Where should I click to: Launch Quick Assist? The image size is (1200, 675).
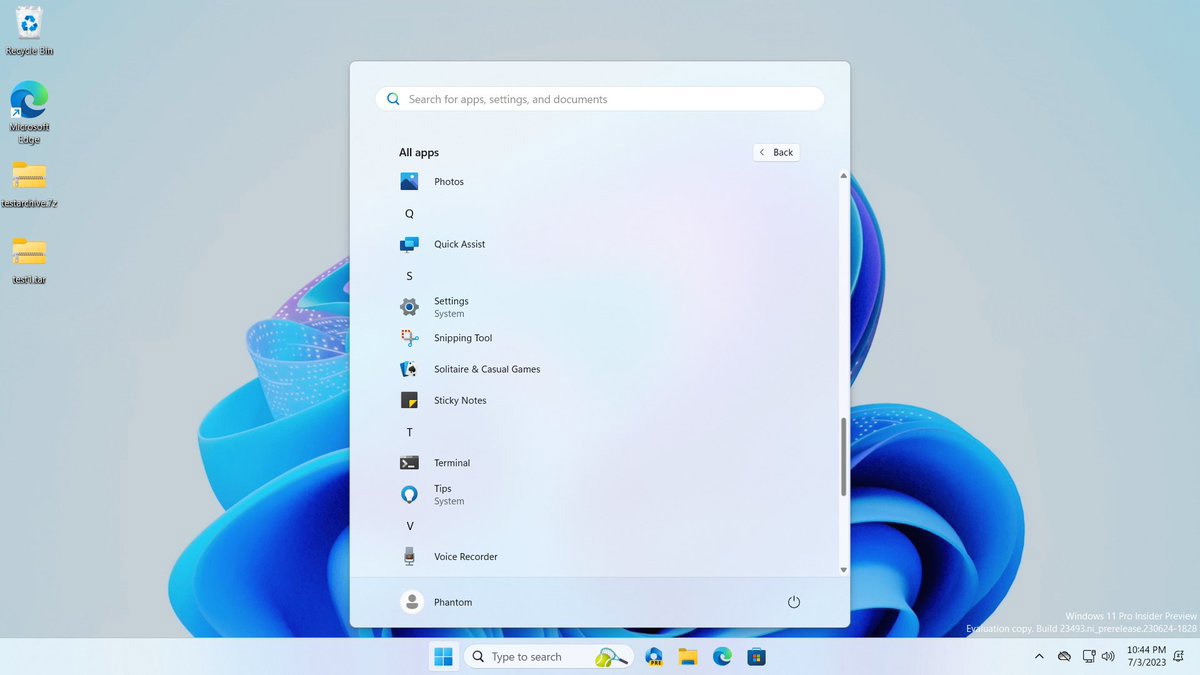tap(460, 243)
